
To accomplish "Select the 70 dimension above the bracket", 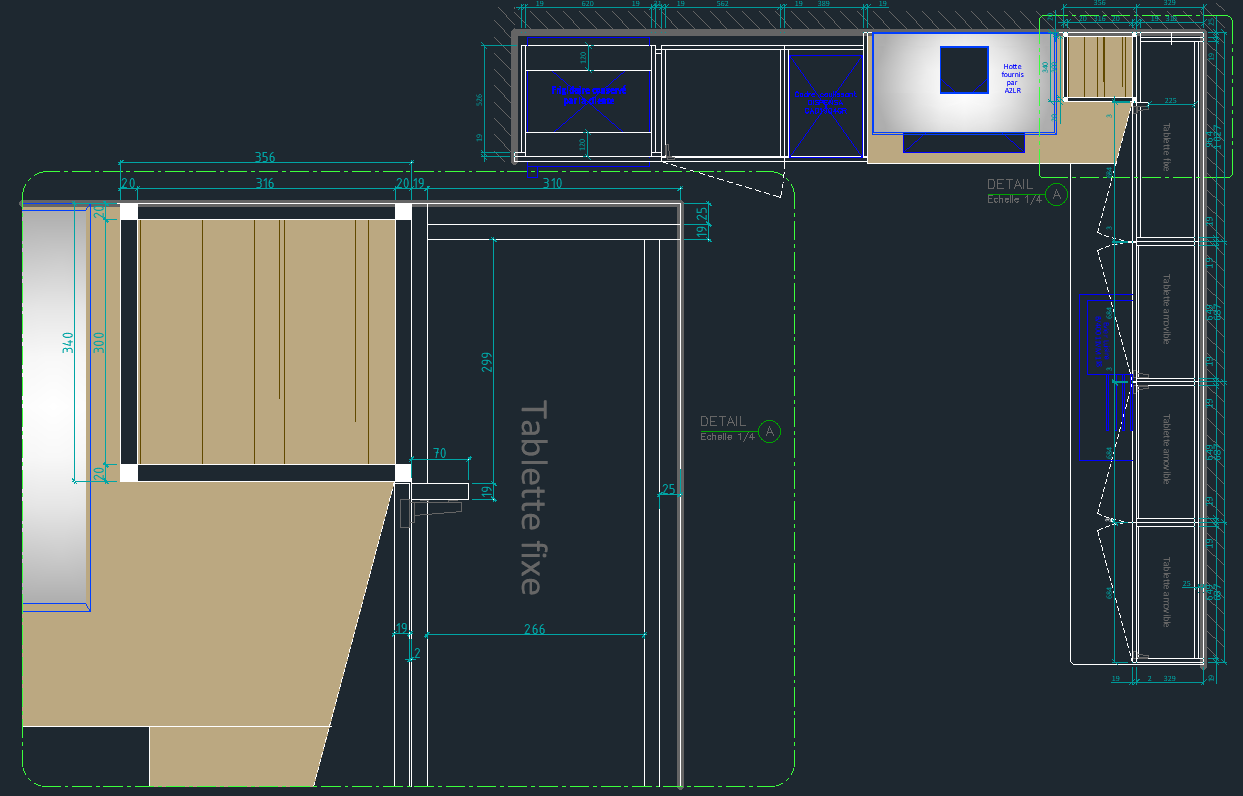I will 440,454.
